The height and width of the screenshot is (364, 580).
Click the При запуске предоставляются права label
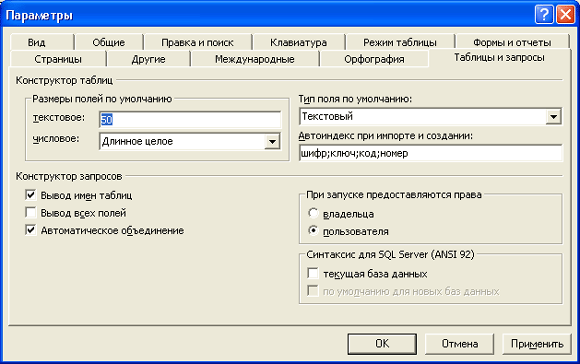tap(394, 195)
